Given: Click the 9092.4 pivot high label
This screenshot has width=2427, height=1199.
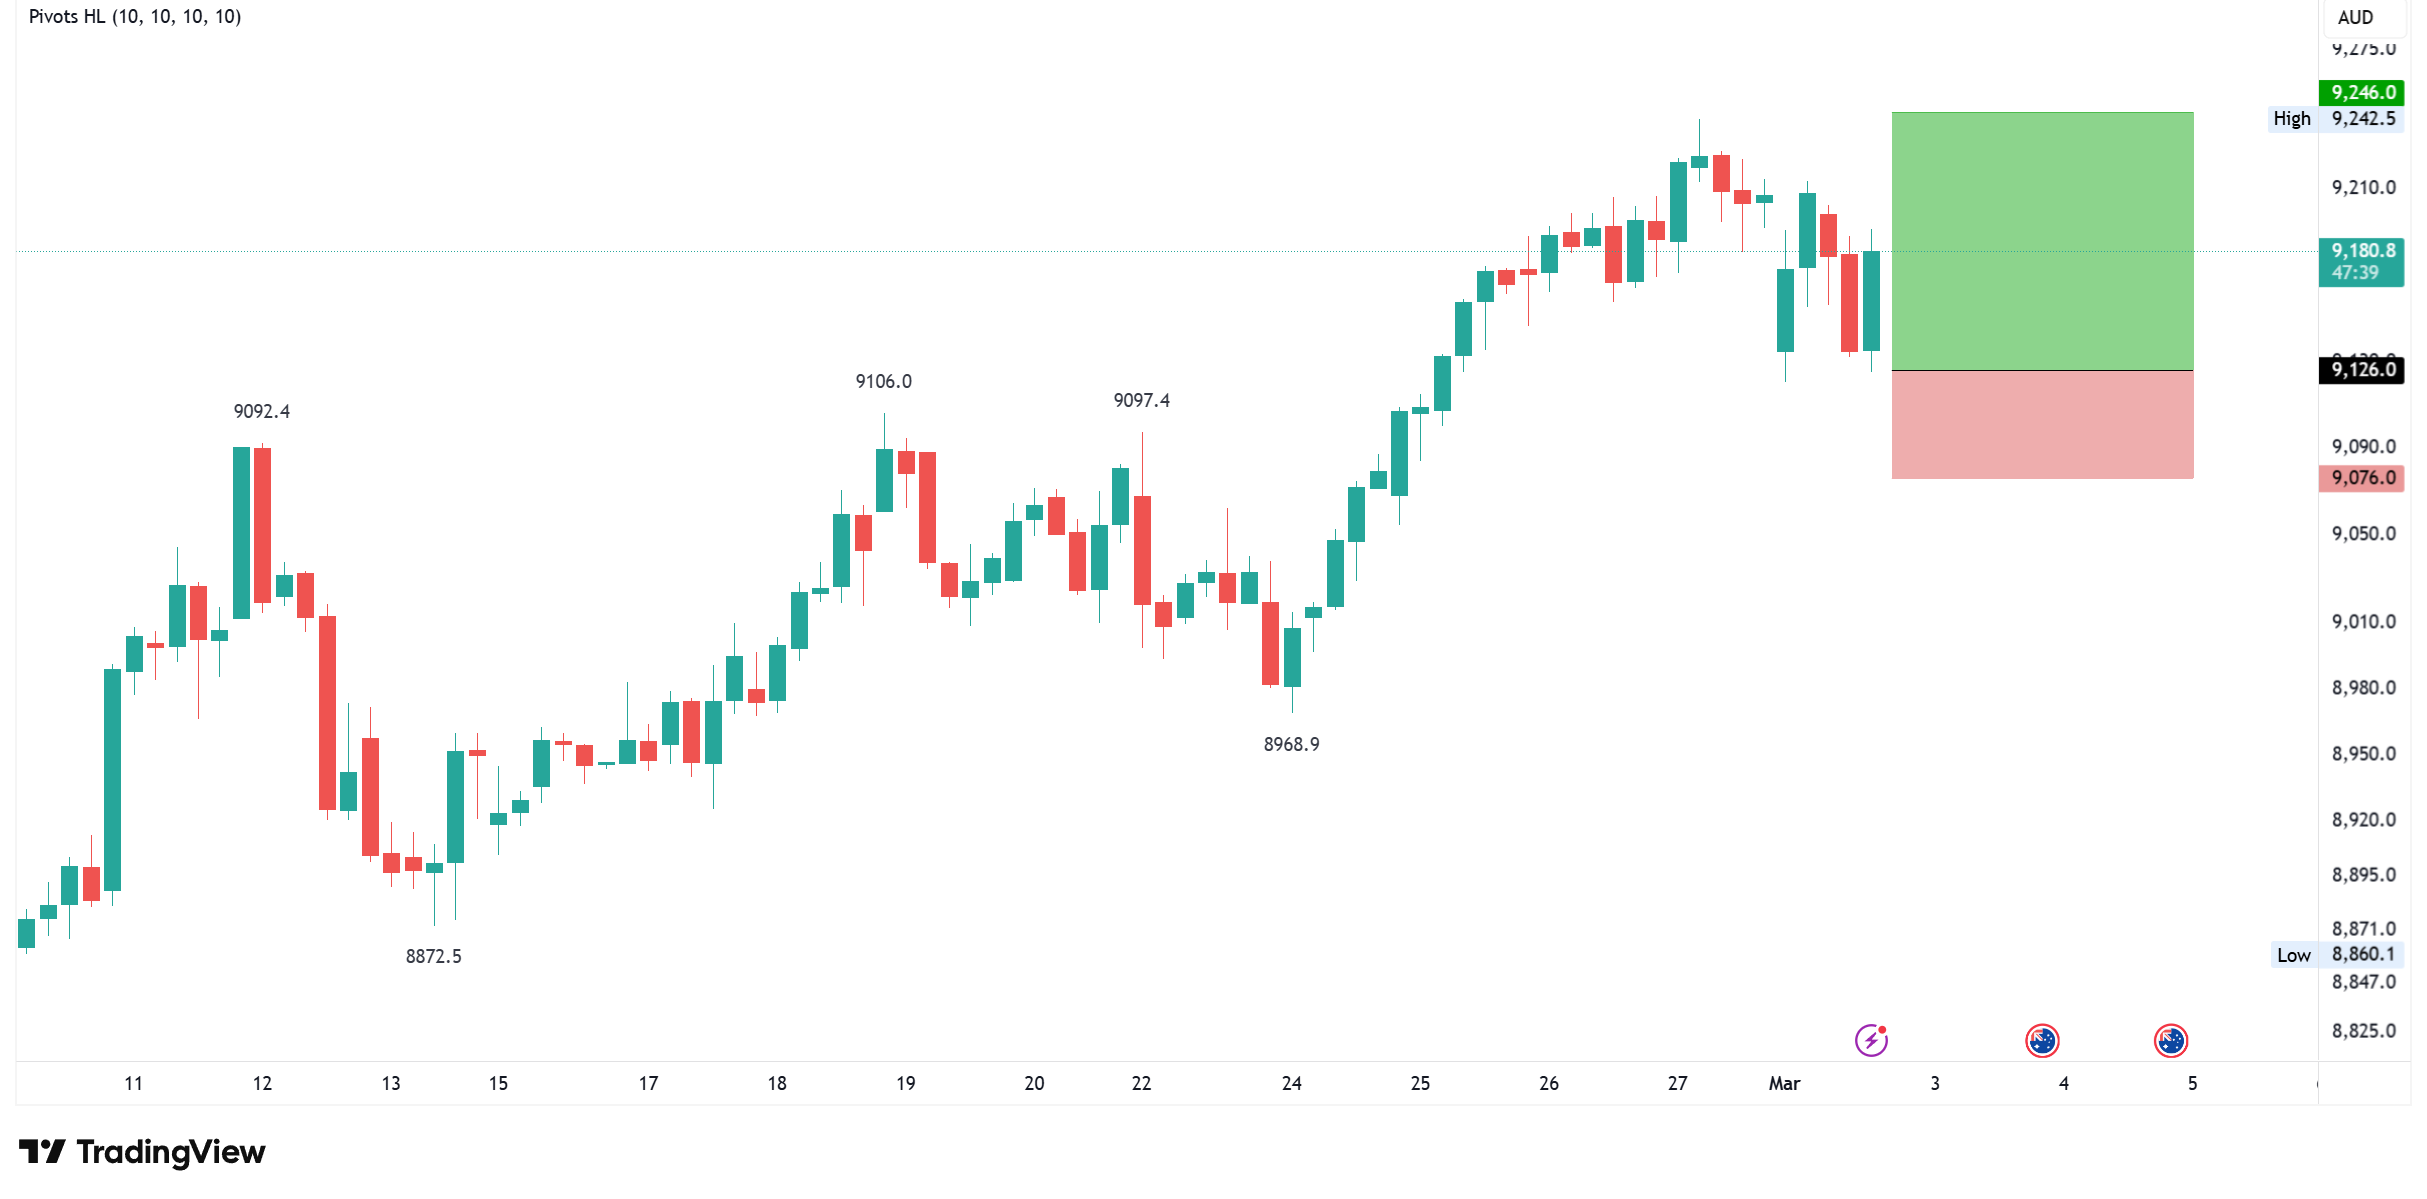Looking at the screenshot, I should pos(261,411).
